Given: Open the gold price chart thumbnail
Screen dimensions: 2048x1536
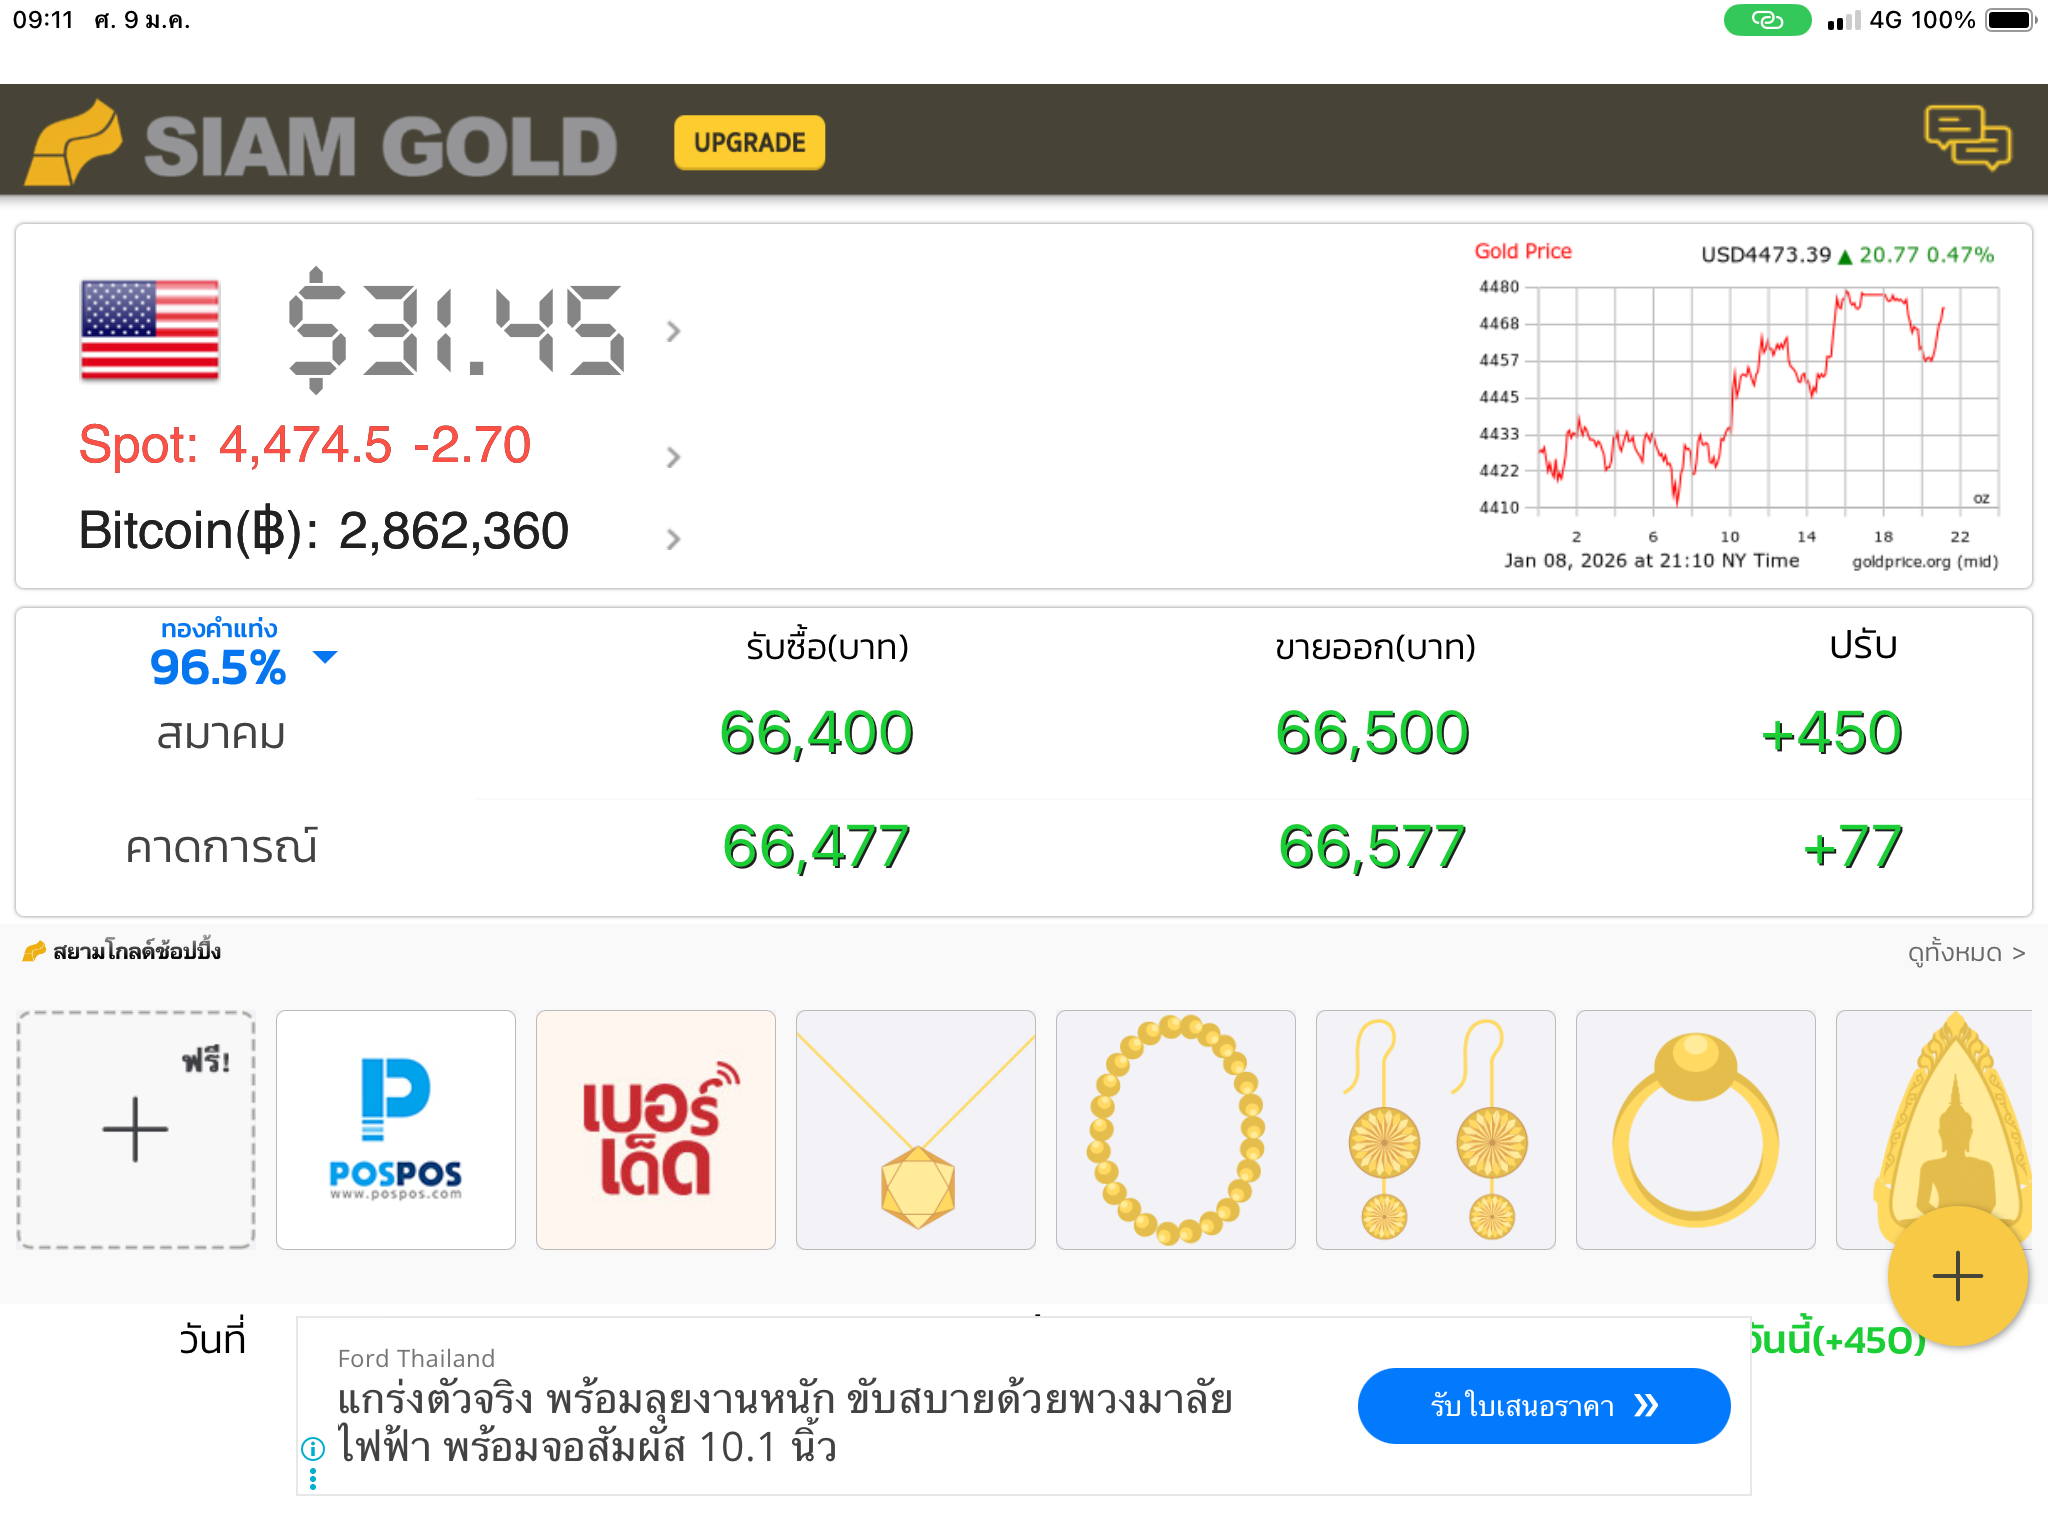Looking at the screenshot, I should point(1735,405).
